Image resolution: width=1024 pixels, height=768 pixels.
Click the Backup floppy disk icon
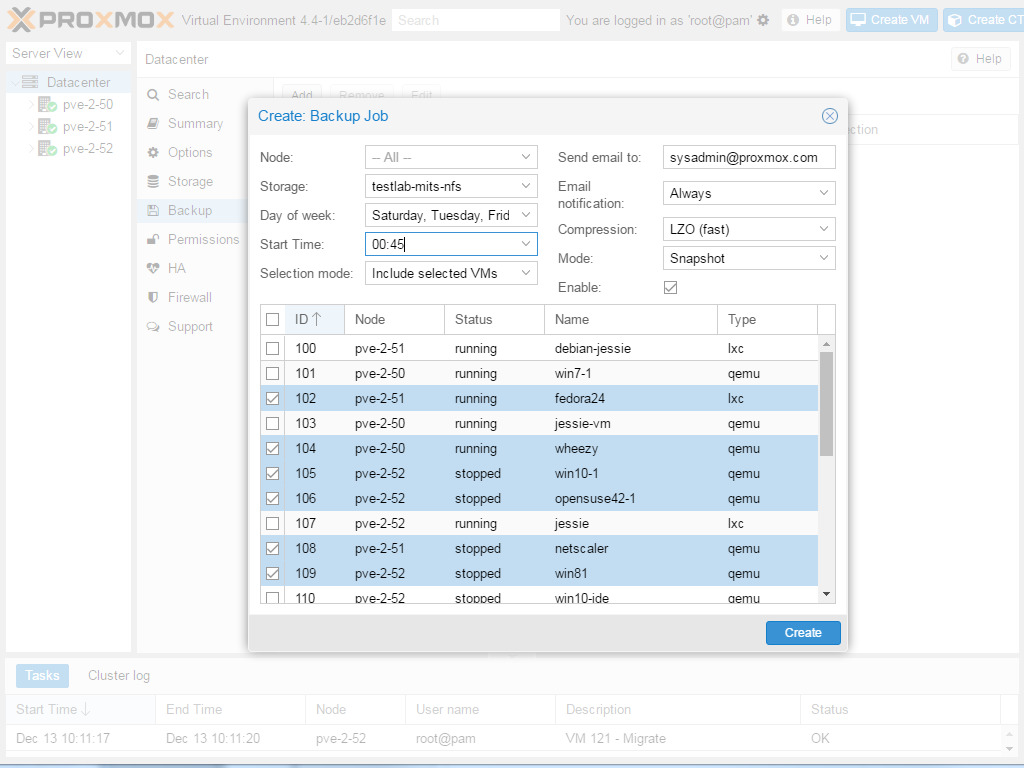(153, 210)
